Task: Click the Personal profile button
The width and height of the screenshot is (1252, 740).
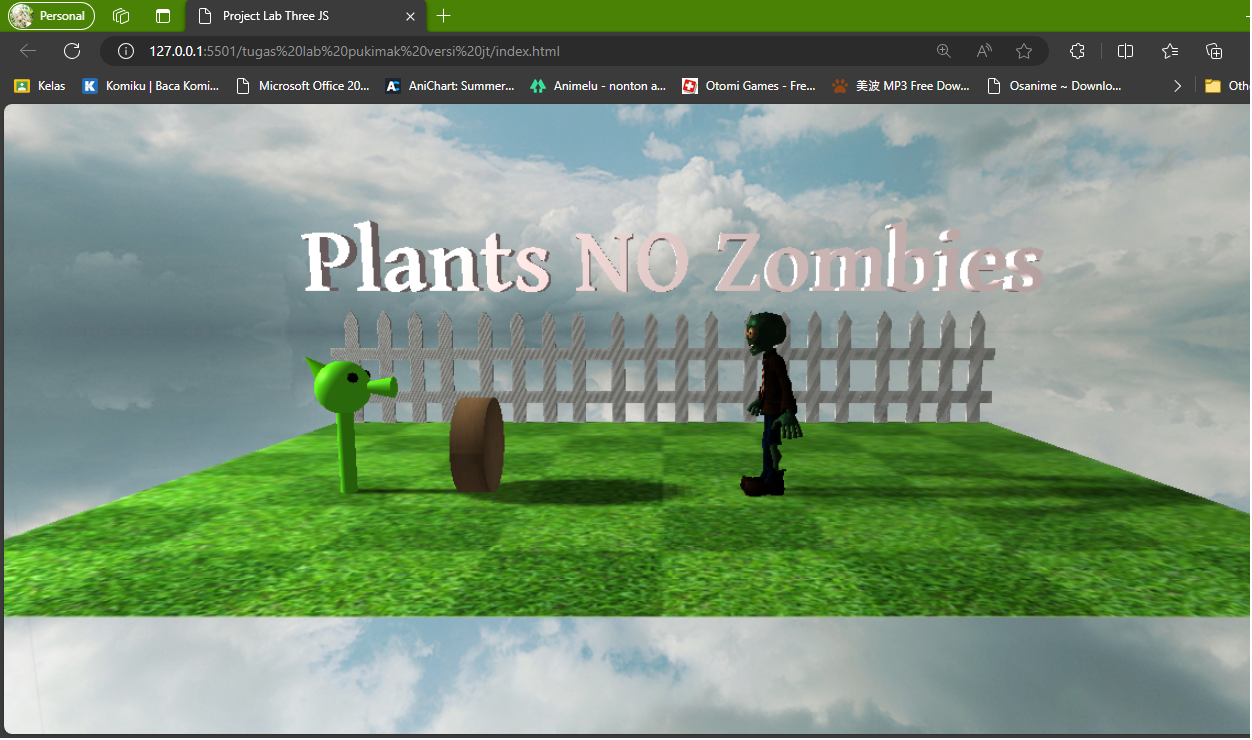Action: click(52, 16)
